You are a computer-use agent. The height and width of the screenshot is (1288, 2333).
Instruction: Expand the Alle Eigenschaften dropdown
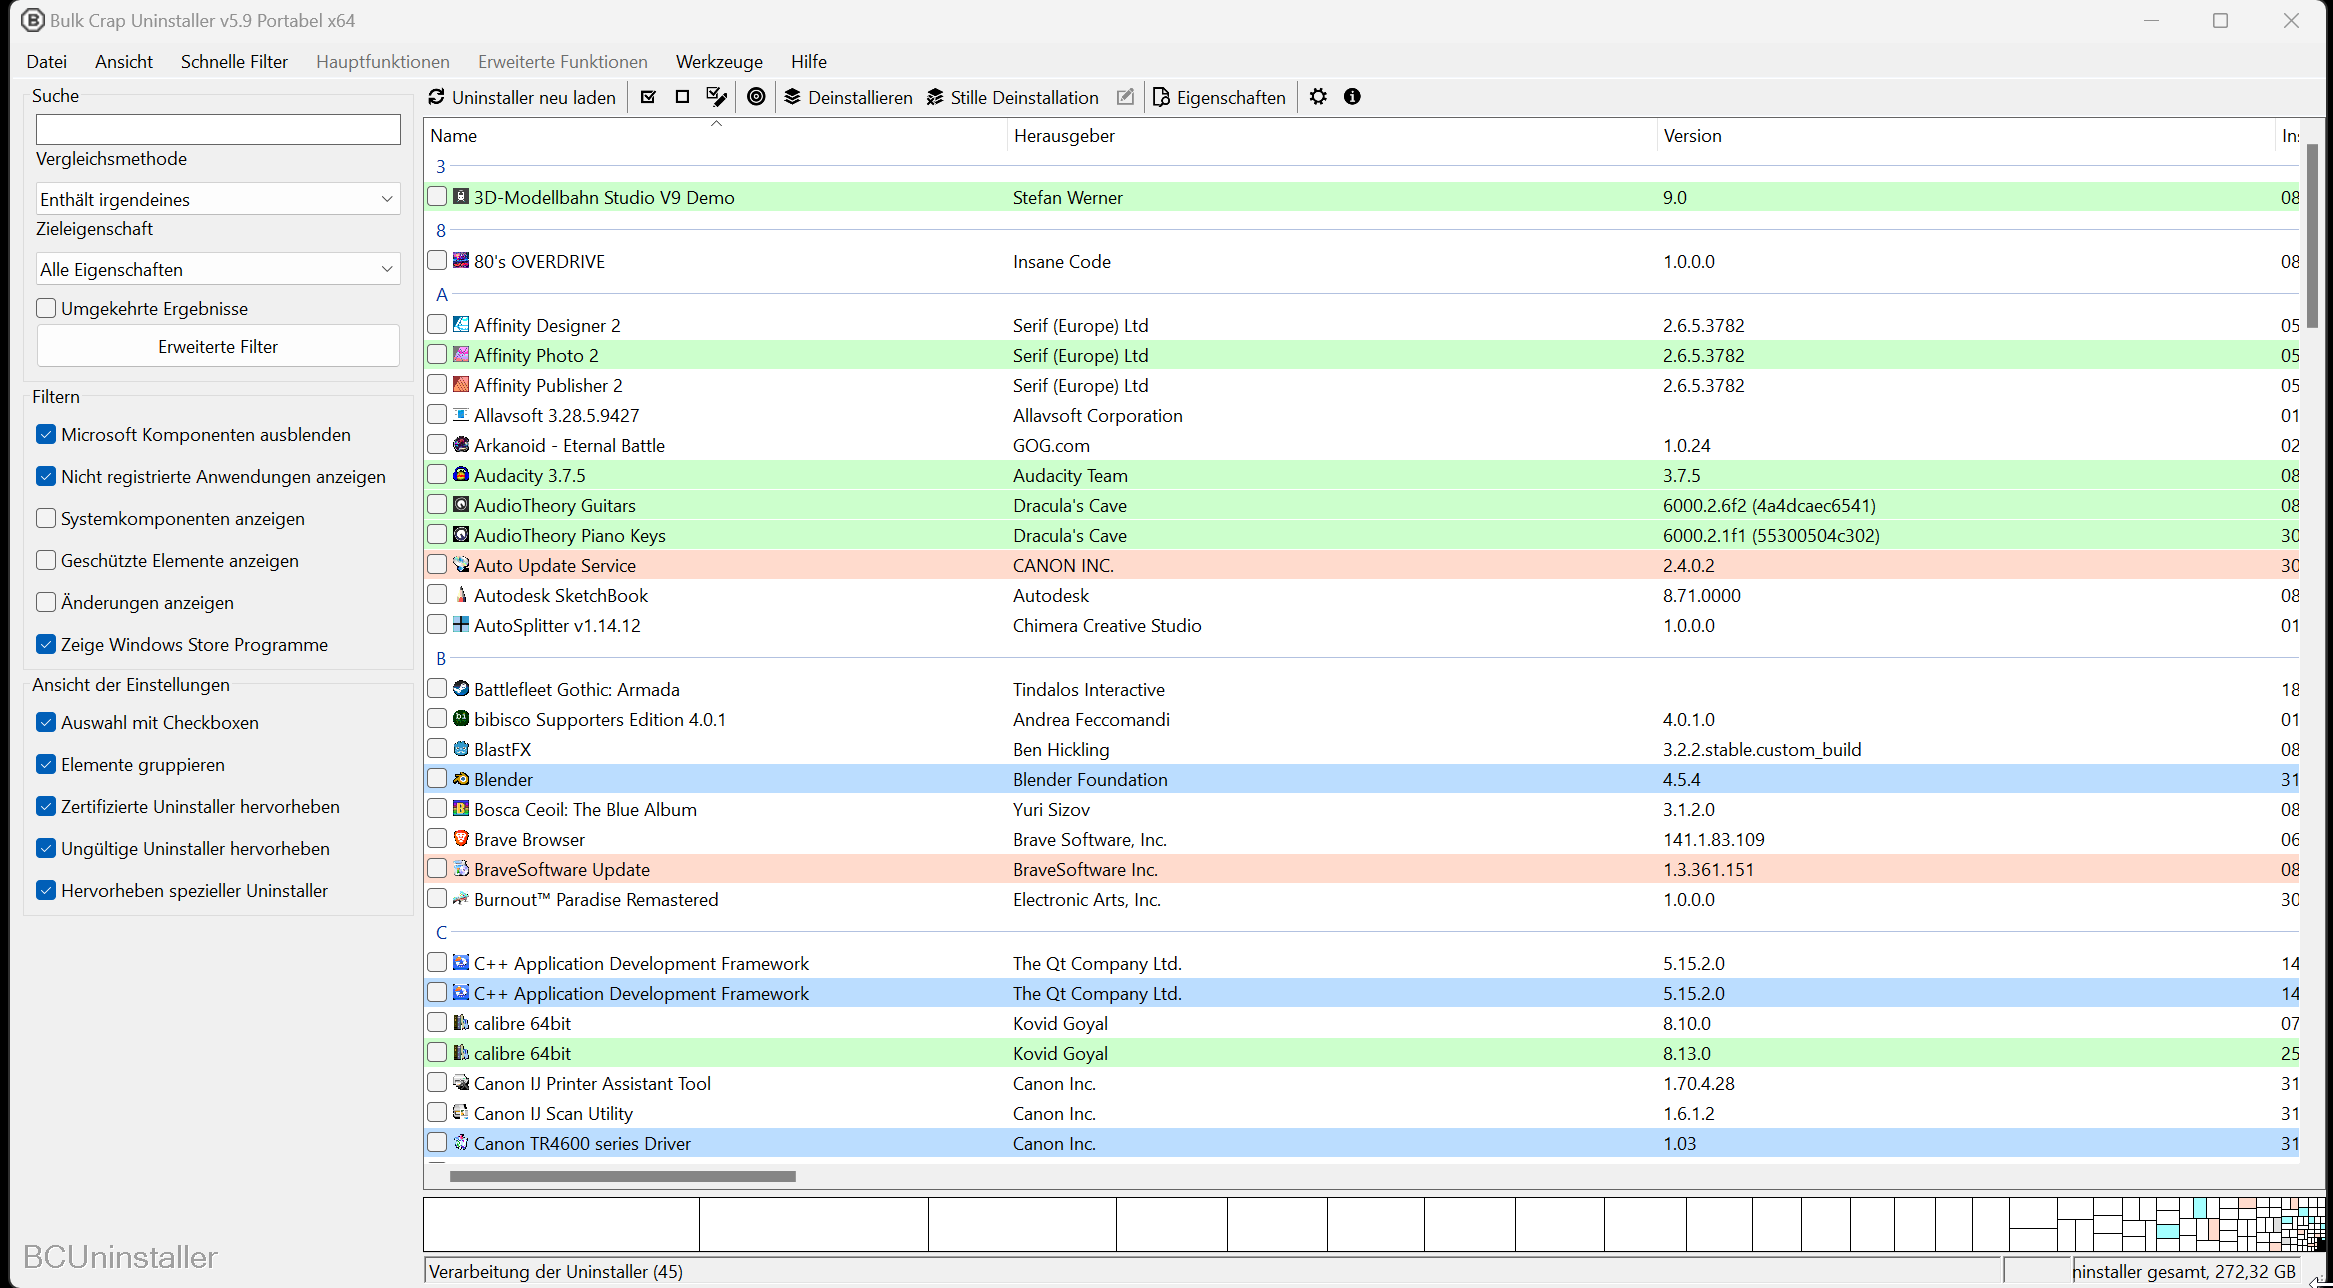click(x=218, y=269)
